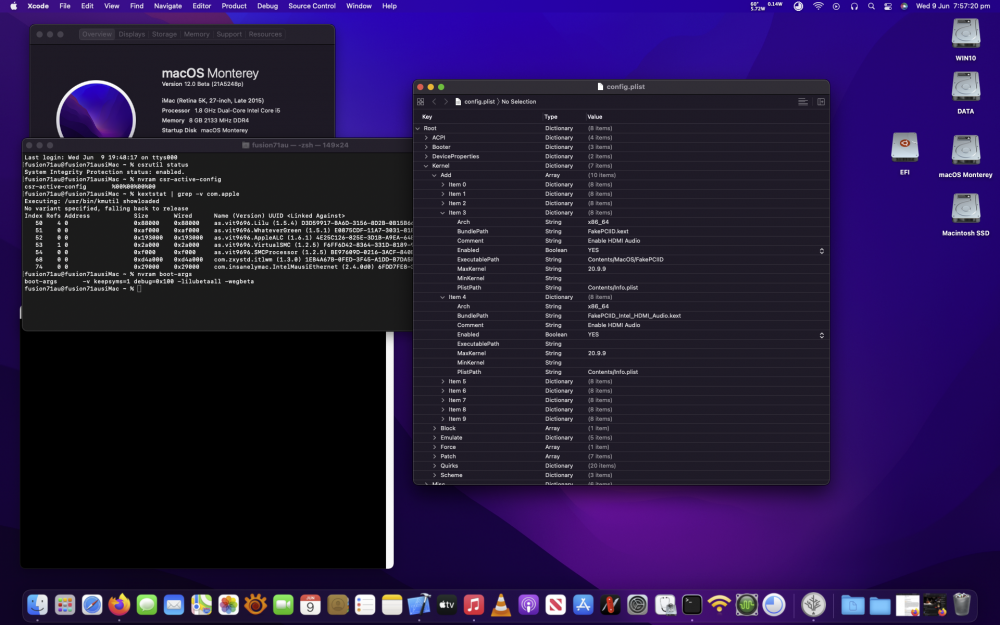Open Messages from the dock
This screenshot has height=625, width=1000.
click(x=147, y=605)
